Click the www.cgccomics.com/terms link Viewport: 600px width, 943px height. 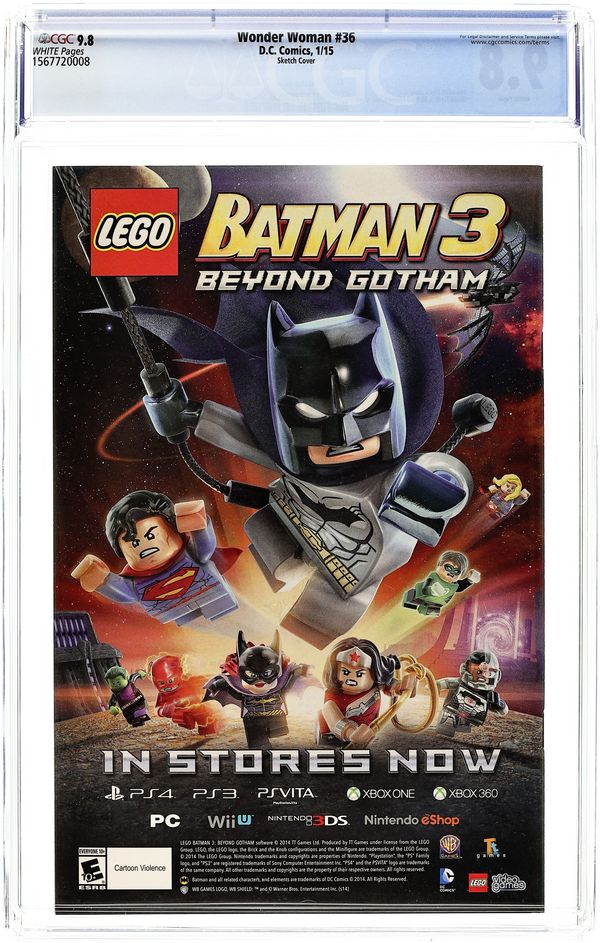[x=509, y=42]
